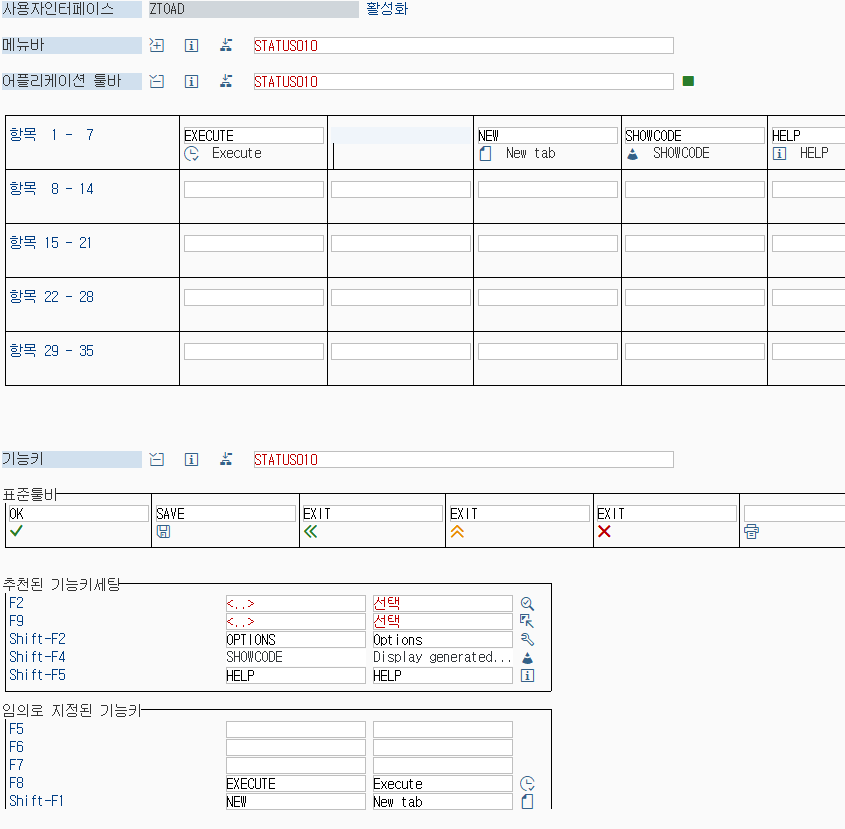
Task: Click the red X cancel icon
Action: pos(604,531)
